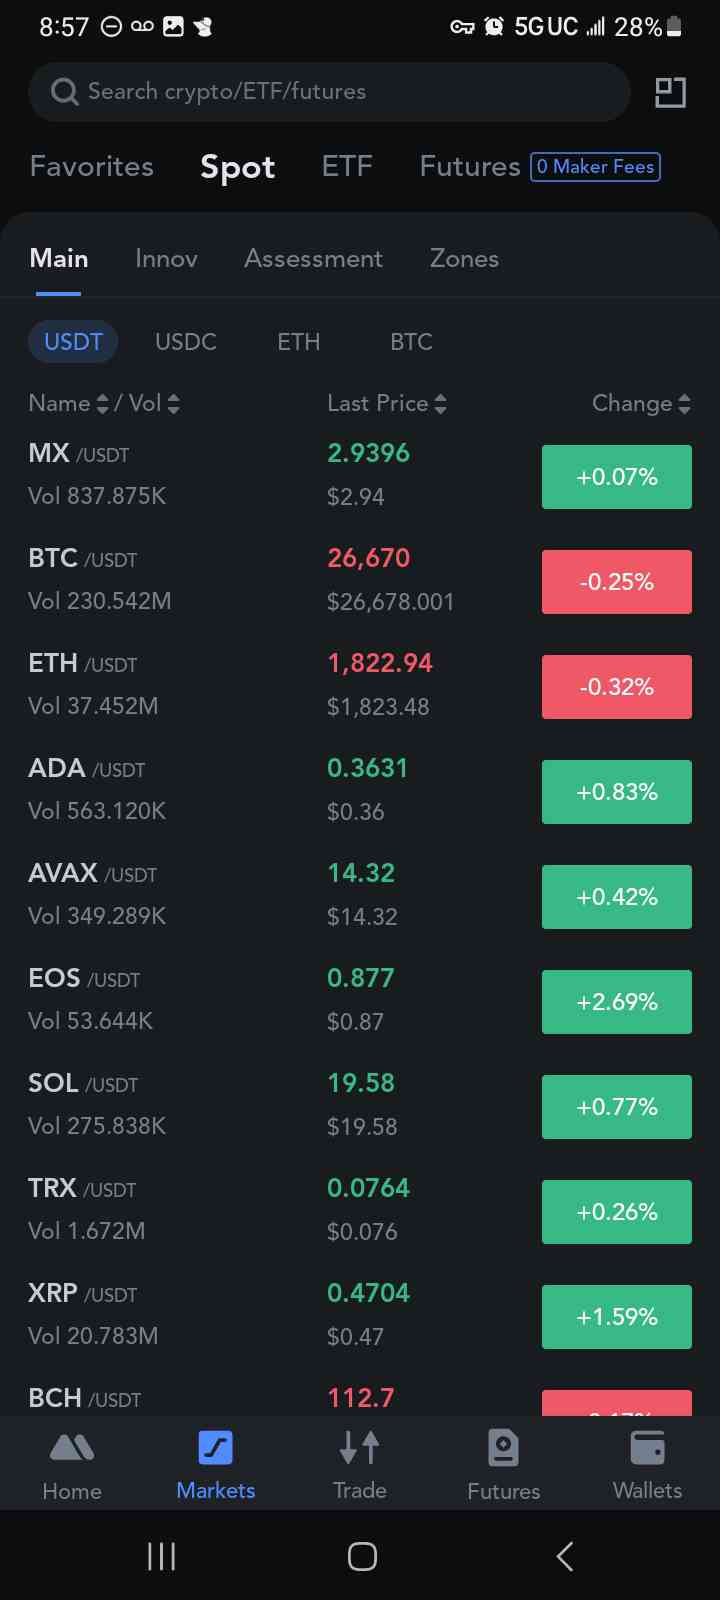Open the Trade arrows icon
The height and width of the screenshot is (1600, 720).
point(359,1447)
